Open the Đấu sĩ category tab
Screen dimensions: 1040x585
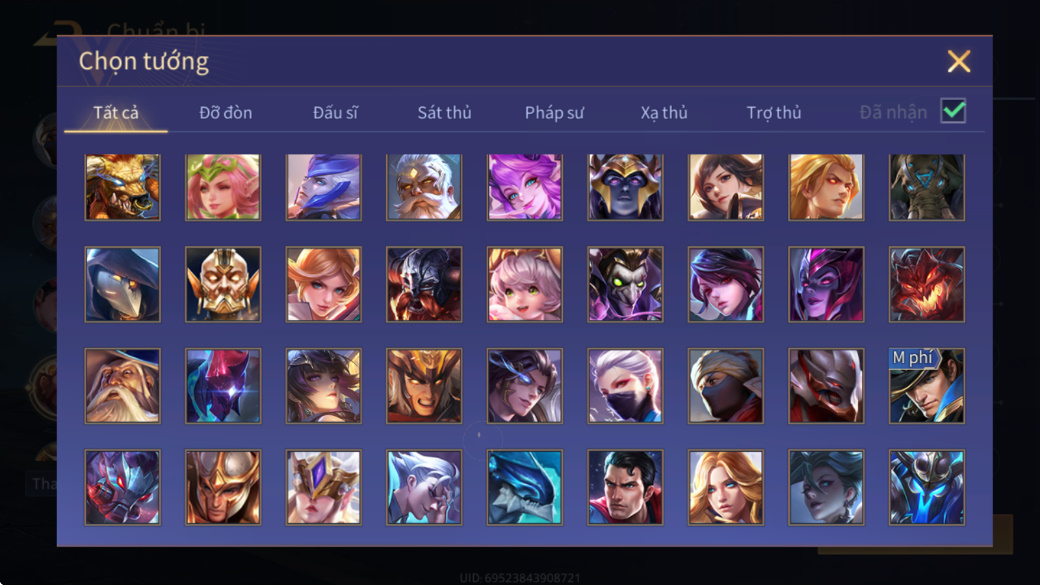coord(335,113)
